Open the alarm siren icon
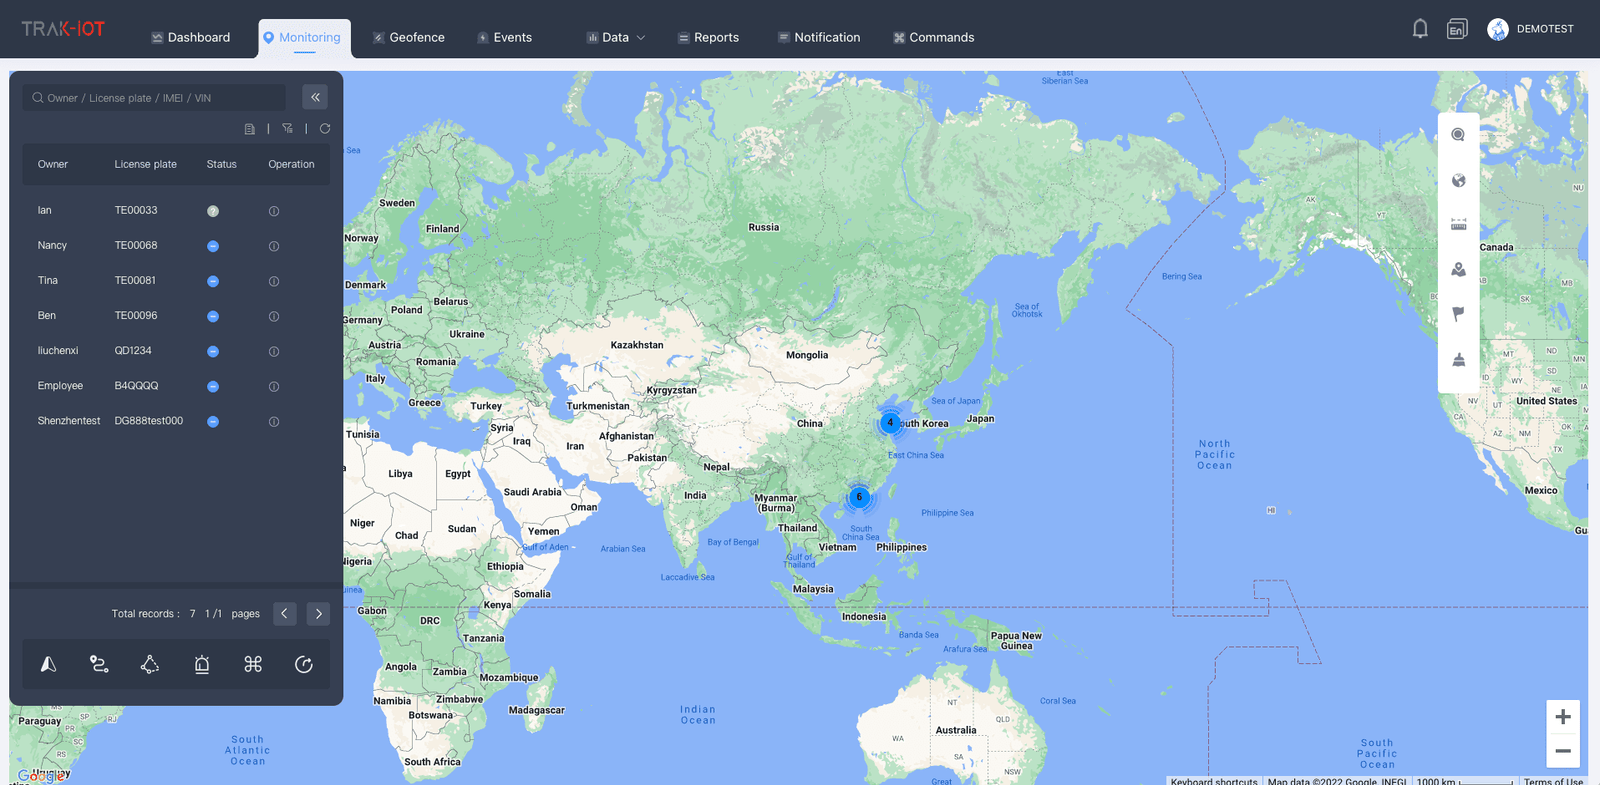Screen dimensions: 1600x785 point(202,664)
